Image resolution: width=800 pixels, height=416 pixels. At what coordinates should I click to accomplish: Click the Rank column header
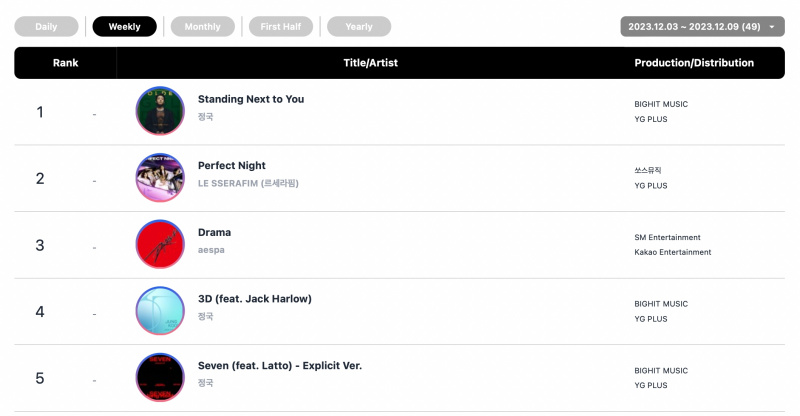(65, 63)
